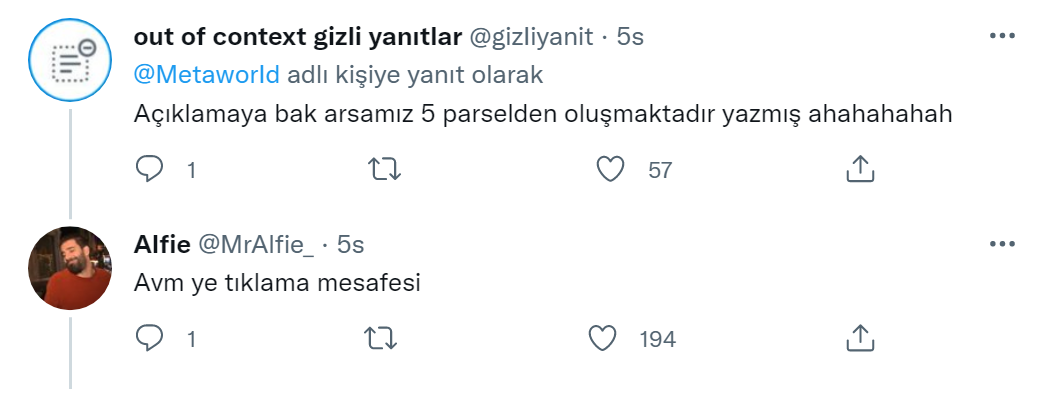
Task: Open more options for Alfie's tweet
Action: coord(1002,245)
